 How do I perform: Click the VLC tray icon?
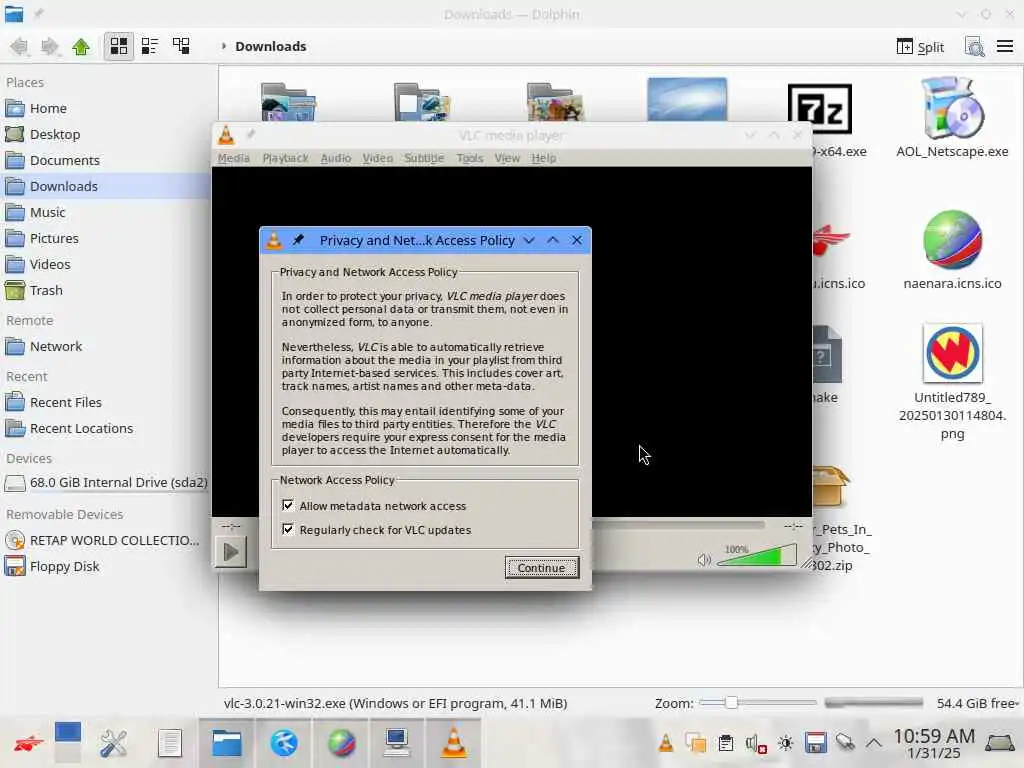click(x=665, y=743)
